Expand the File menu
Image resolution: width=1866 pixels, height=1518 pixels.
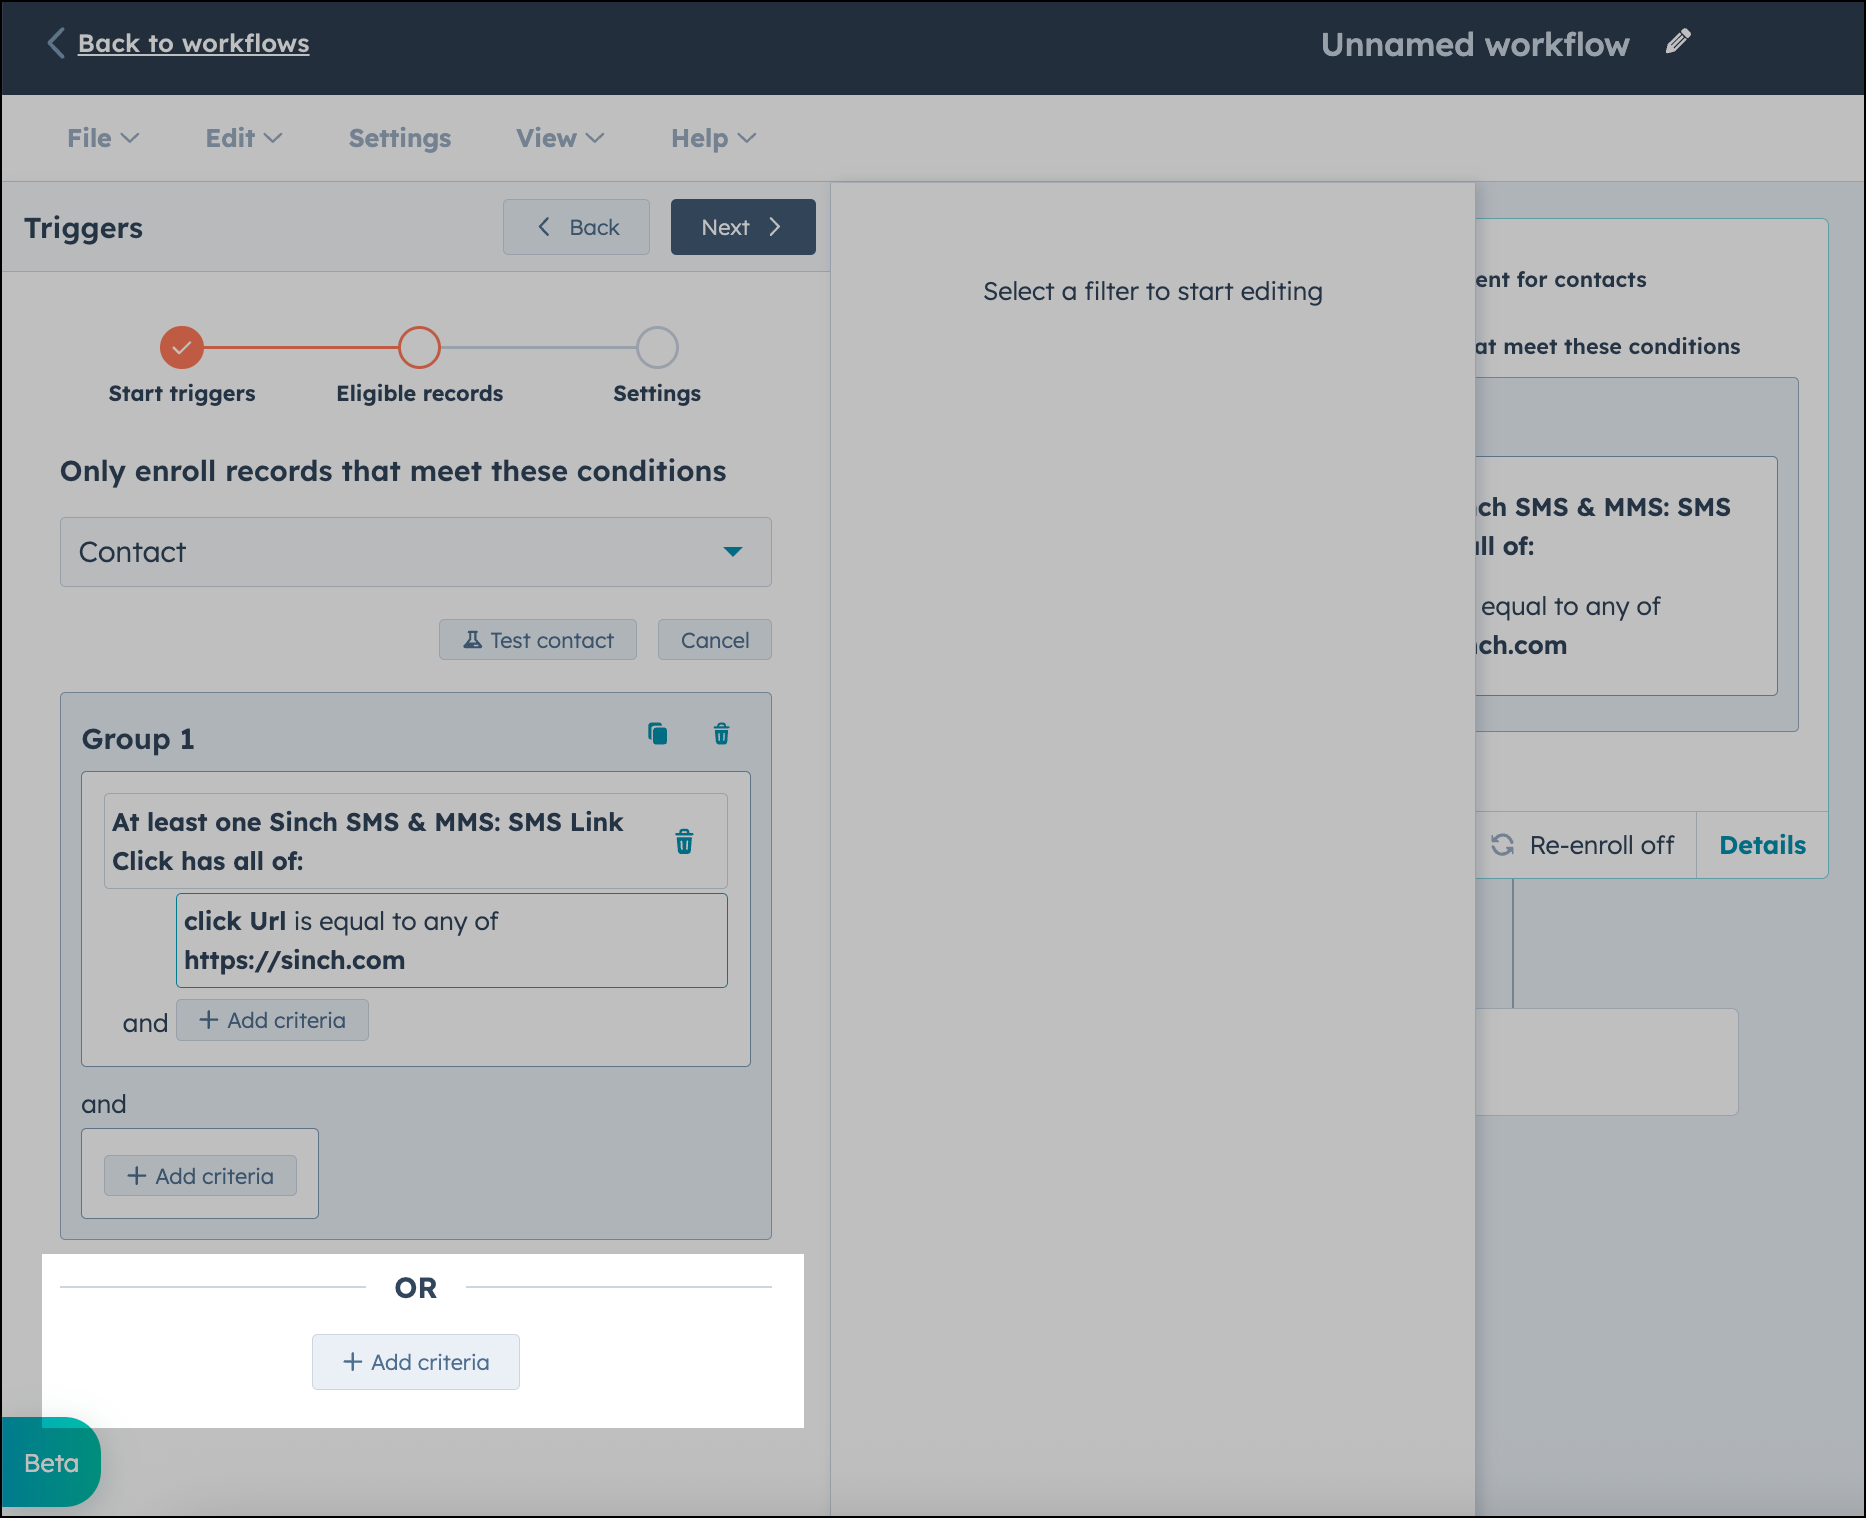pos(101,138)
